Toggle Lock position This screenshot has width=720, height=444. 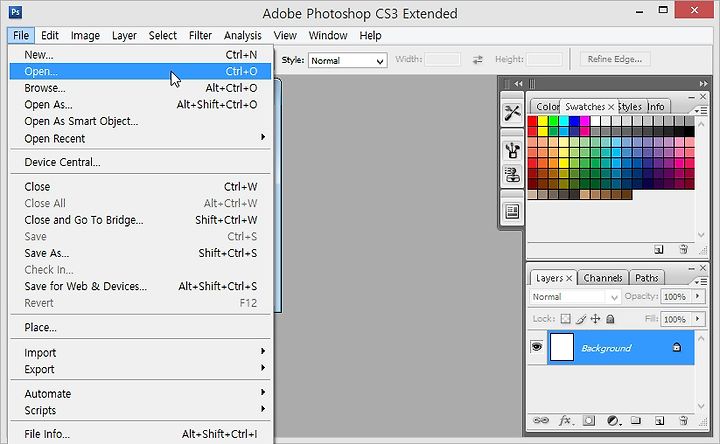pos(595,319)
